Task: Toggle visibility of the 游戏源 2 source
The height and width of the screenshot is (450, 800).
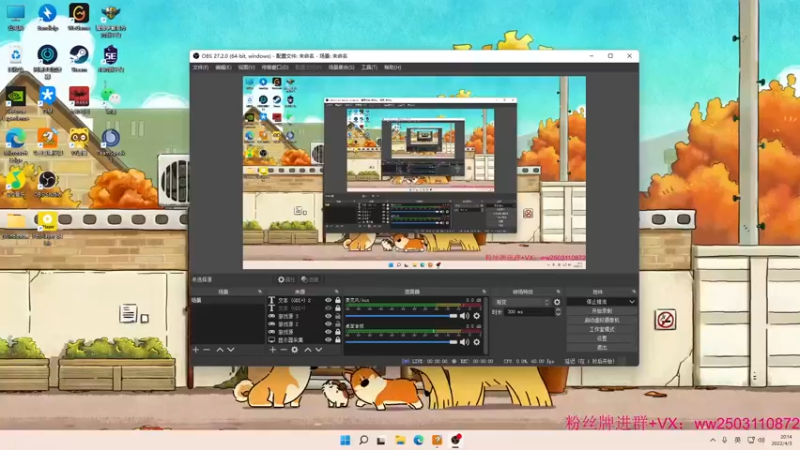Action: (x=328, y=324)
